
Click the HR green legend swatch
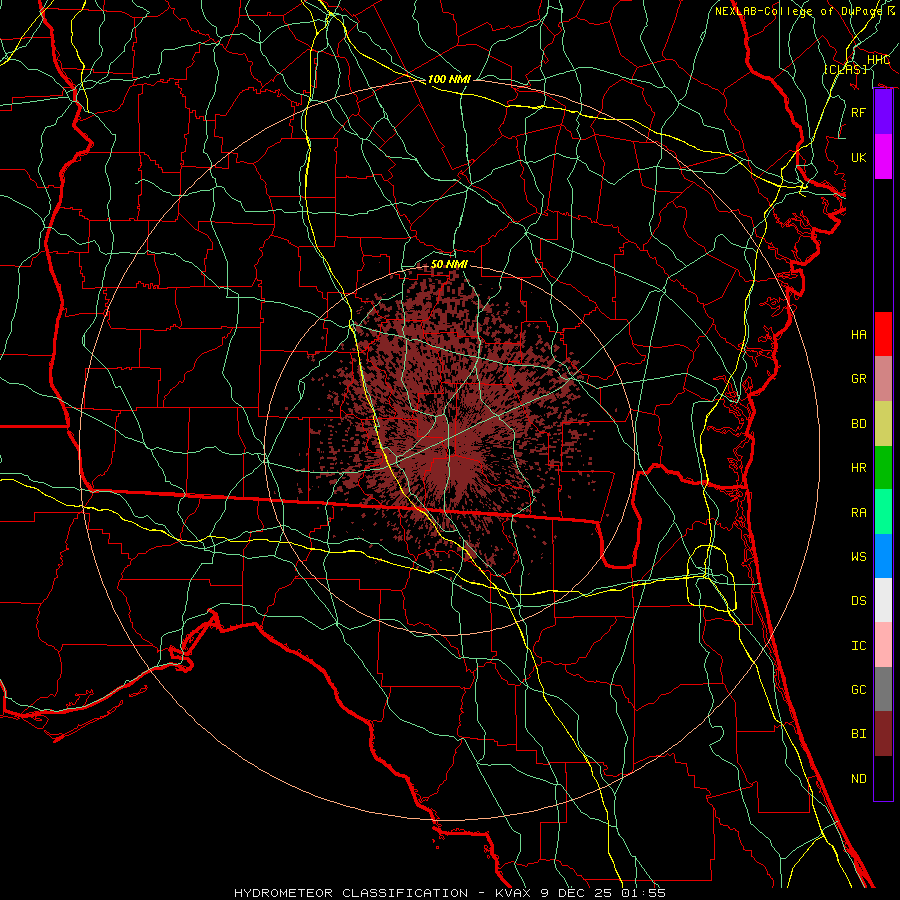point(883,468)
